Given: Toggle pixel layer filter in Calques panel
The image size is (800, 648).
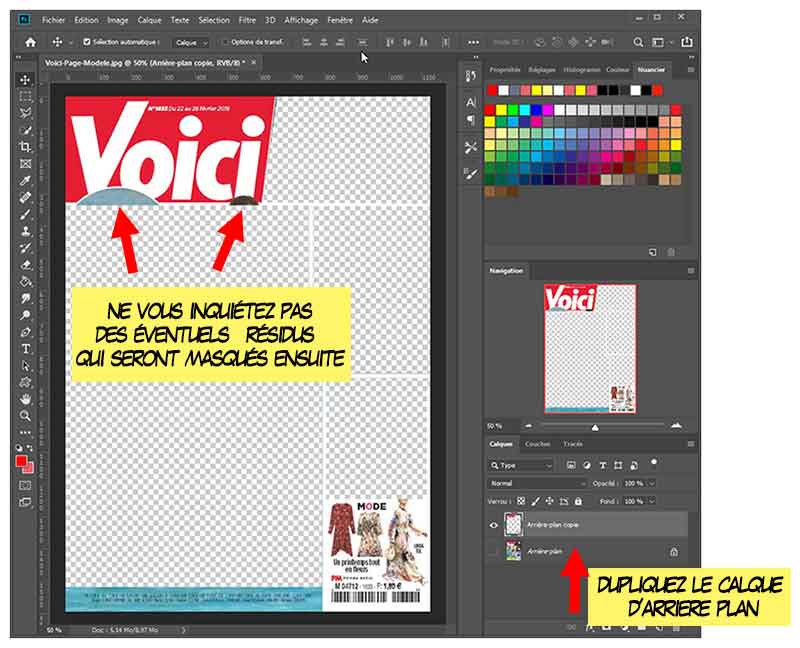Looking at the screenshot, I should pos(571,465).
